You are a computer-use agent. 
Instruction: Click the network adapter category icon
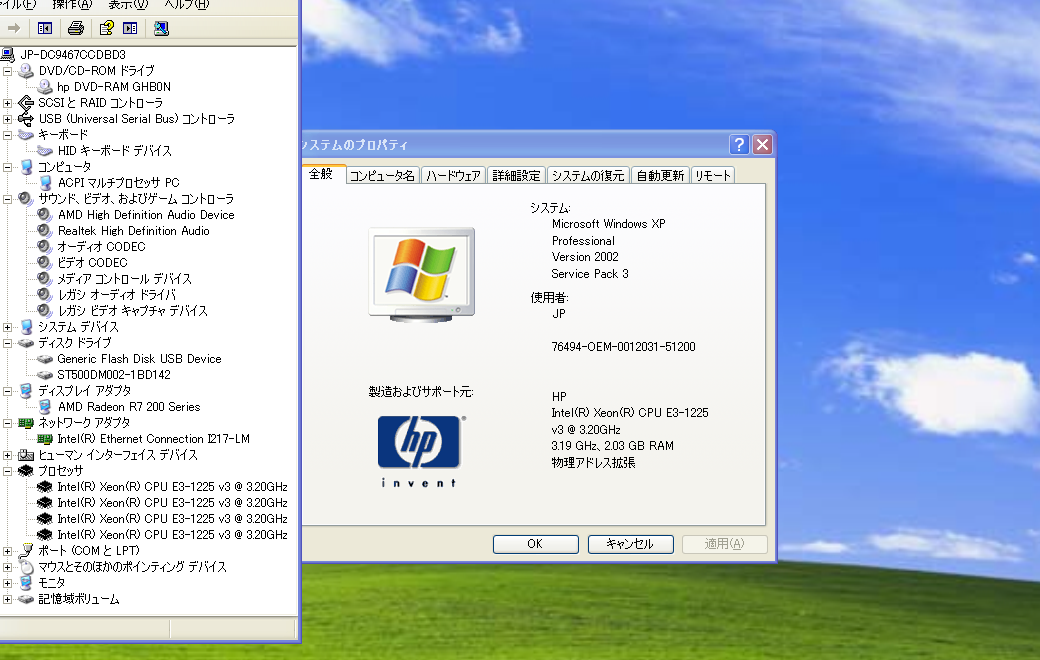point(26,423)
